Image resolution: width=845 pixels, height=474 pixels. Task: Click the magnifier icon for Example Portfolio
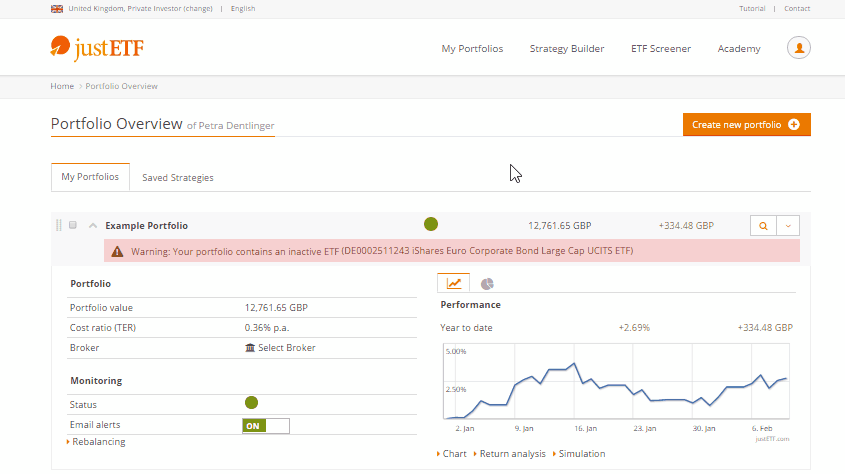763,226
